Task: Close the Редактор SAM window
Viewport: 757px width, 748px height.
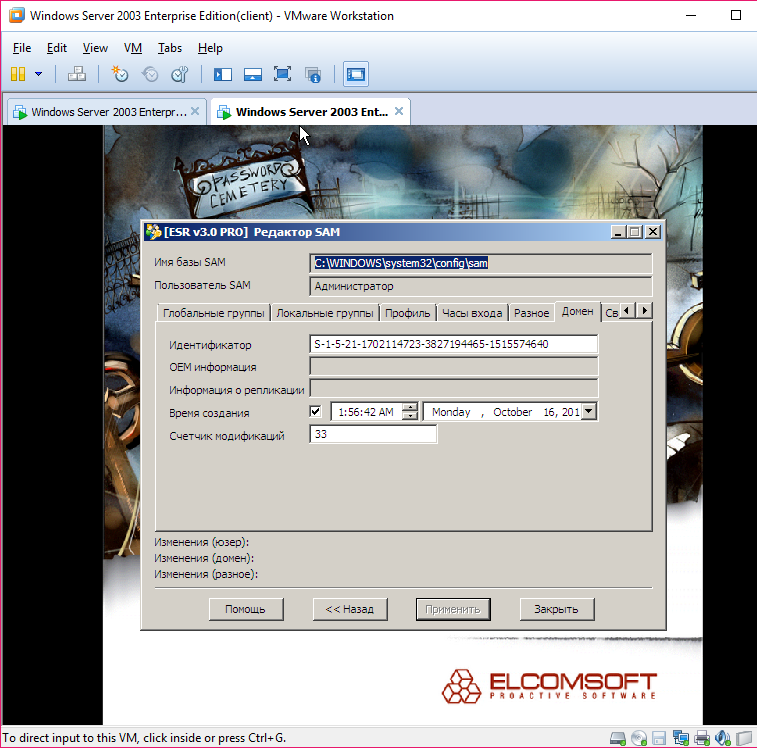Action: [x=653, y=232]
